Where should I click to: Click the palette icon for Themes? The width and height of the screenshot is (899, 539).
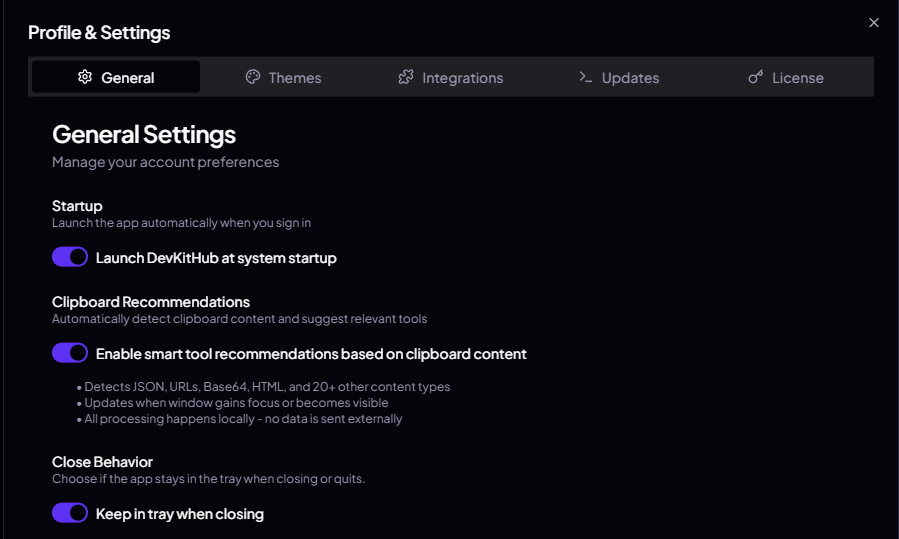click(253, 77)
